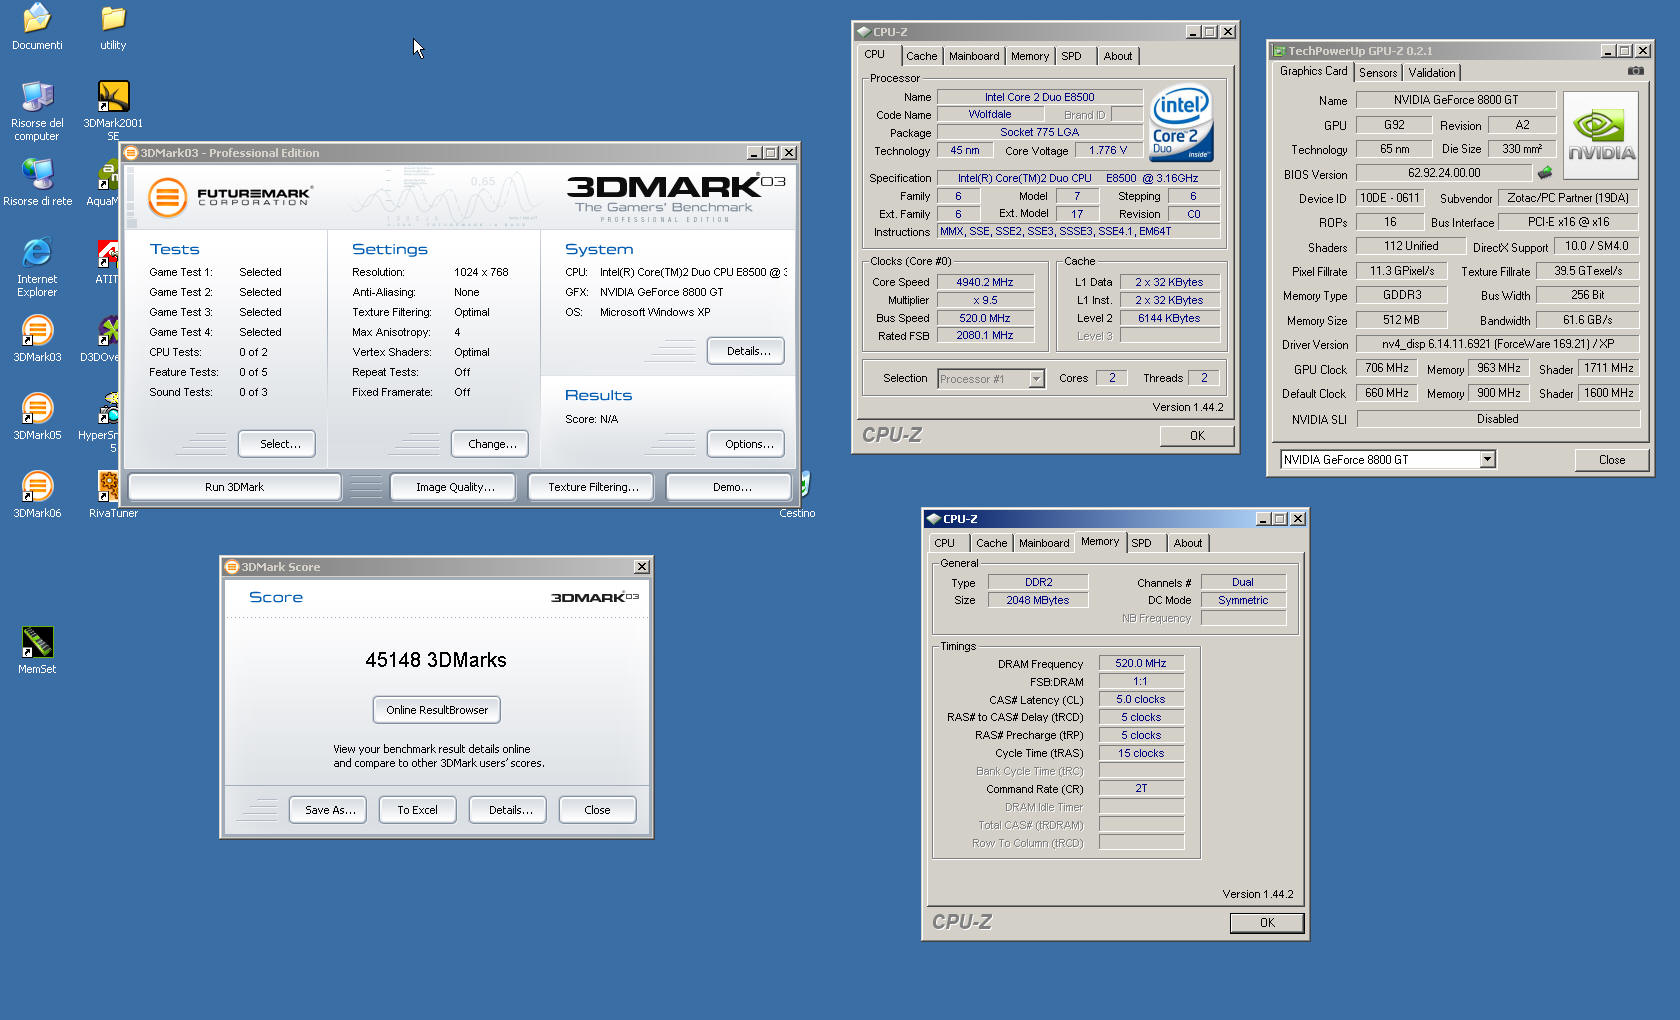Open the About tab in upper CPU-Z

[1118, 57]
